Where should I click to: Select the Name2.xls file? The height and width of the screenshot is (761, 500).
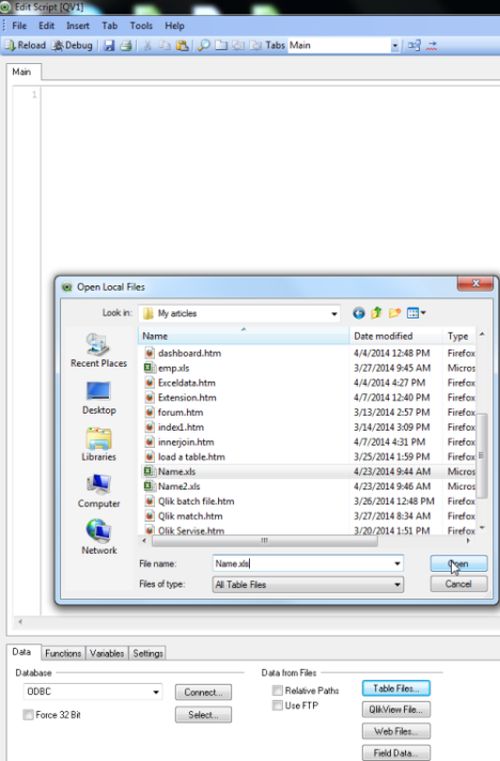point(179,486)
